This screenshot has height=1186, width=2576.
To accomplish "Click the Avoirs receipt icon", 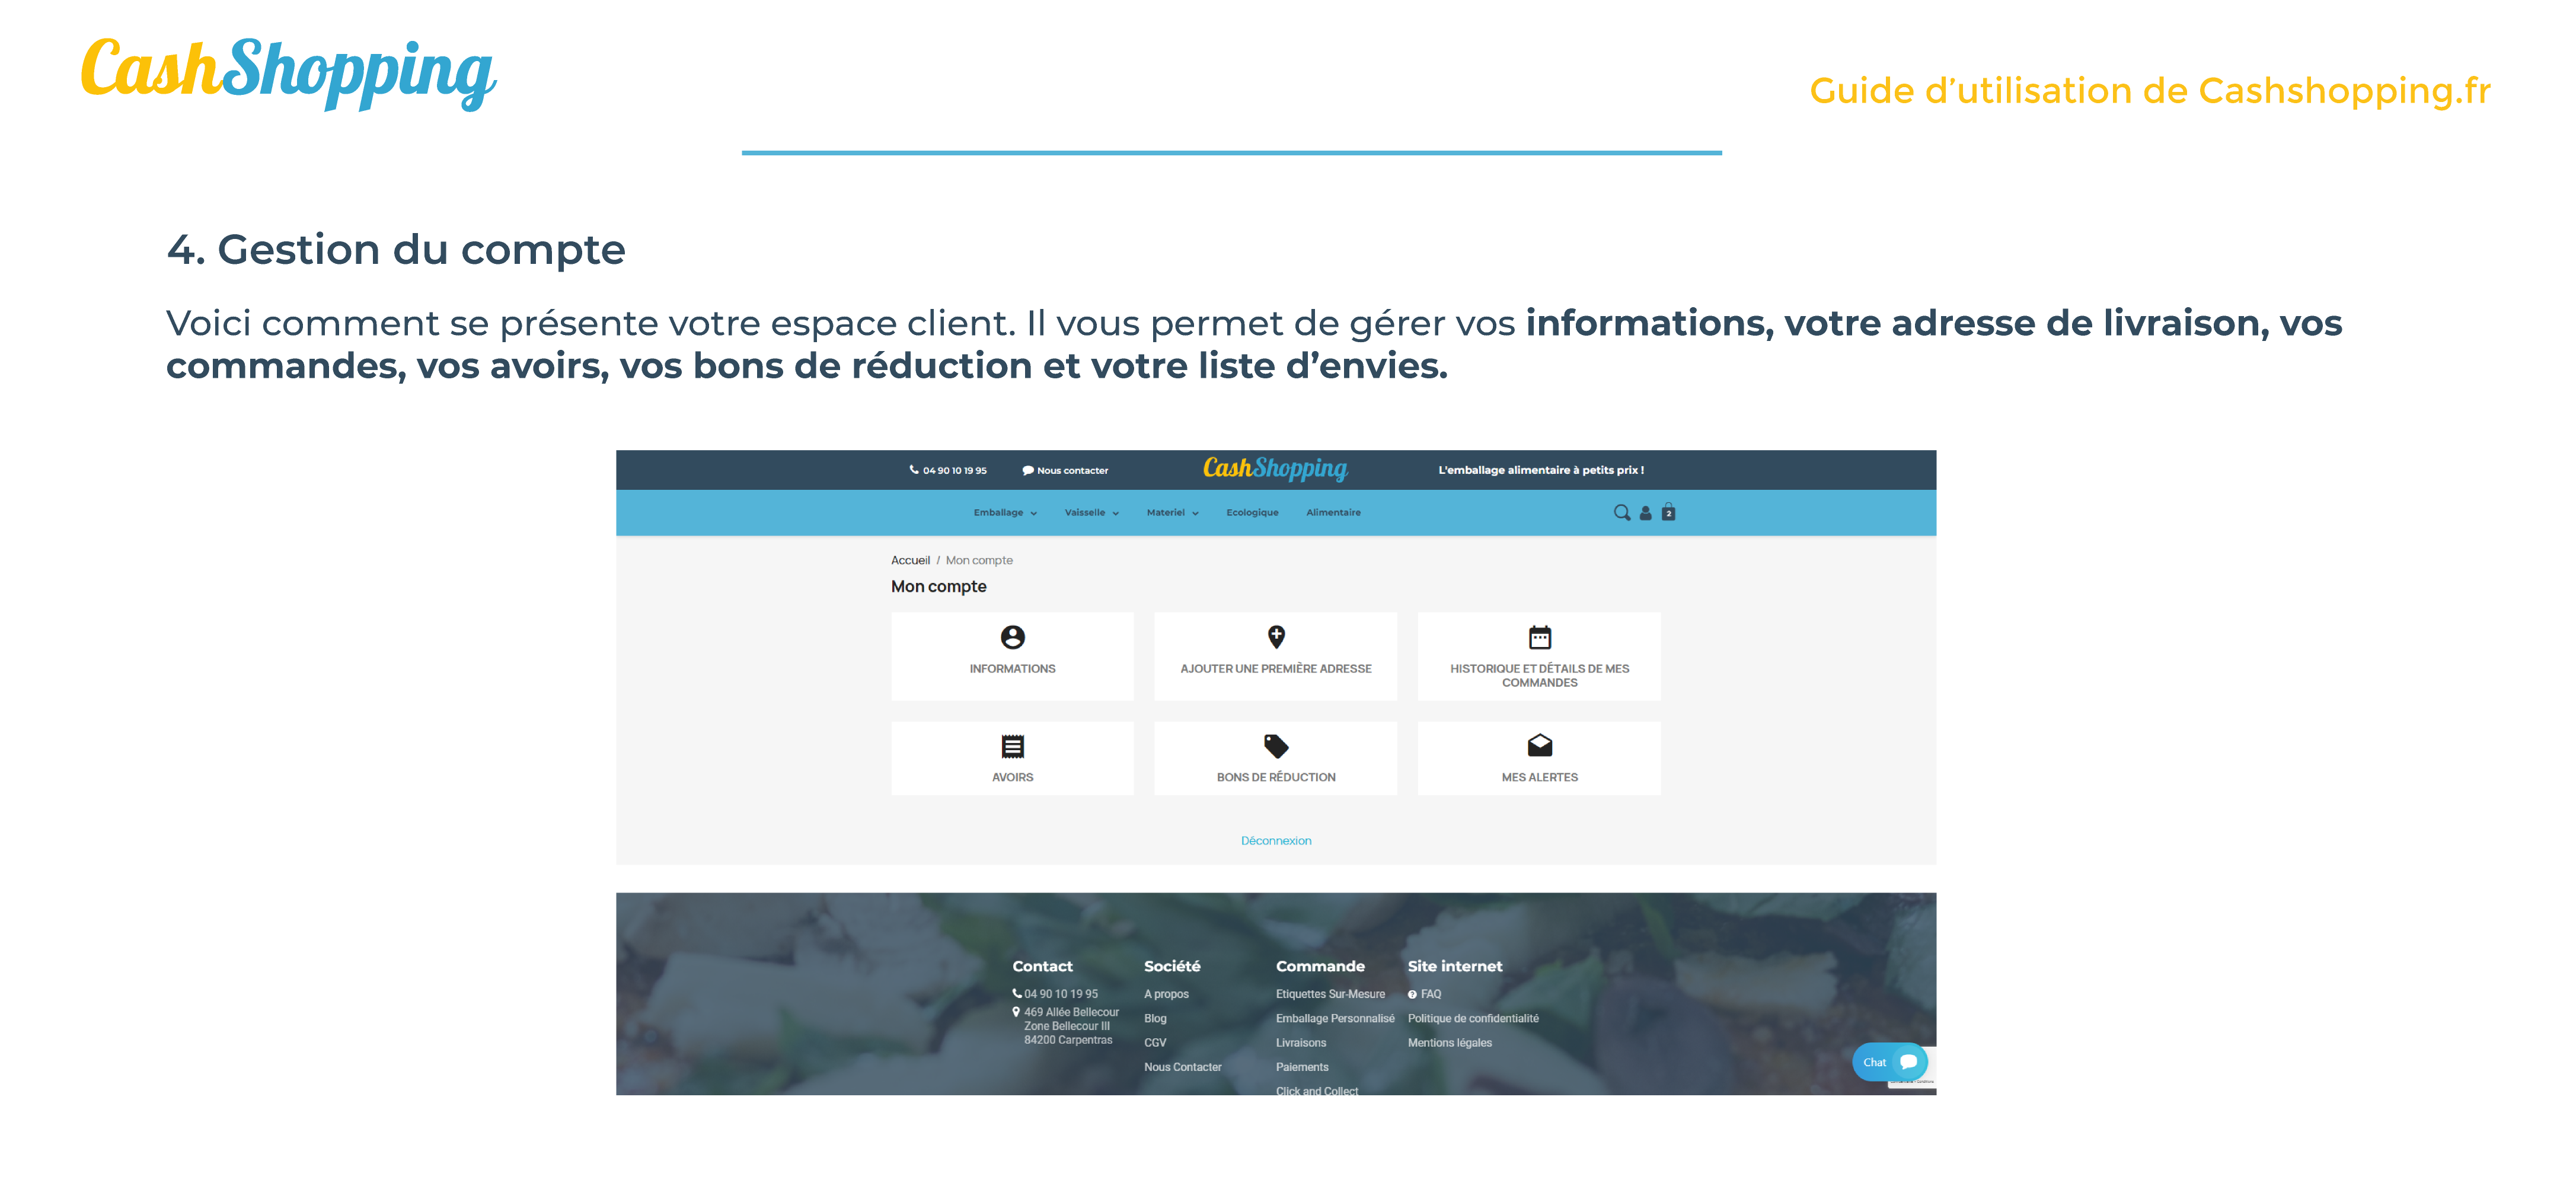I will coord(1012,746).
